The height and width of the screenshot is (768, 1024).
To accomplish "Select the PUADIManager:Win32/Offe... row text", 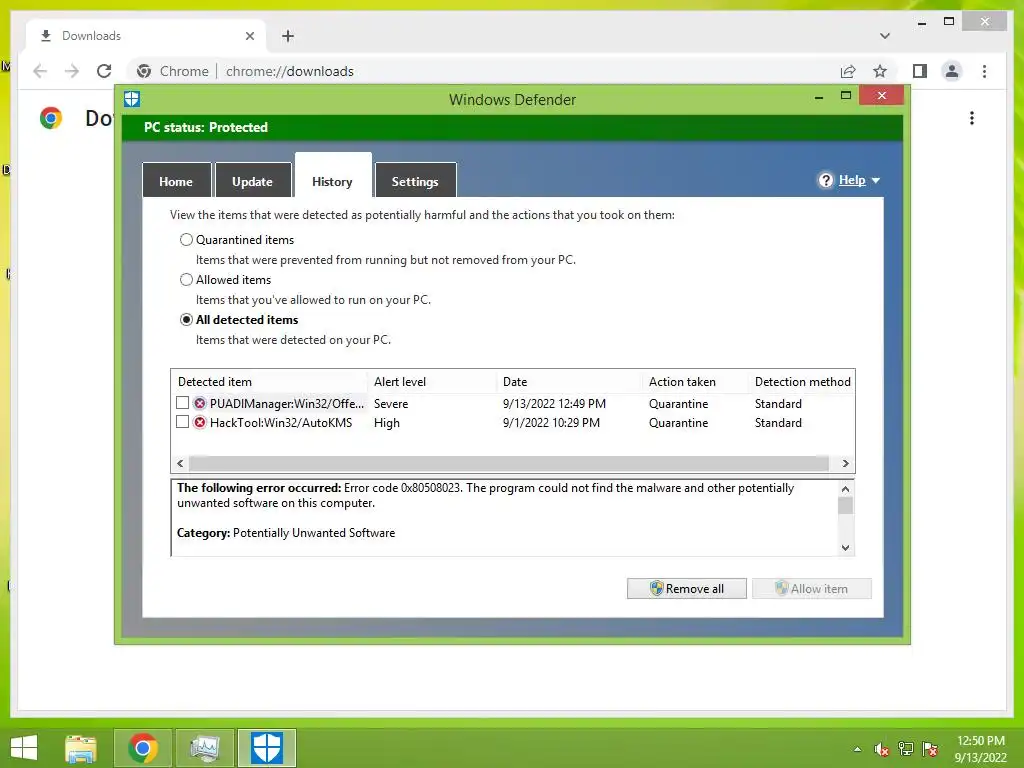I will click(287, 404).
